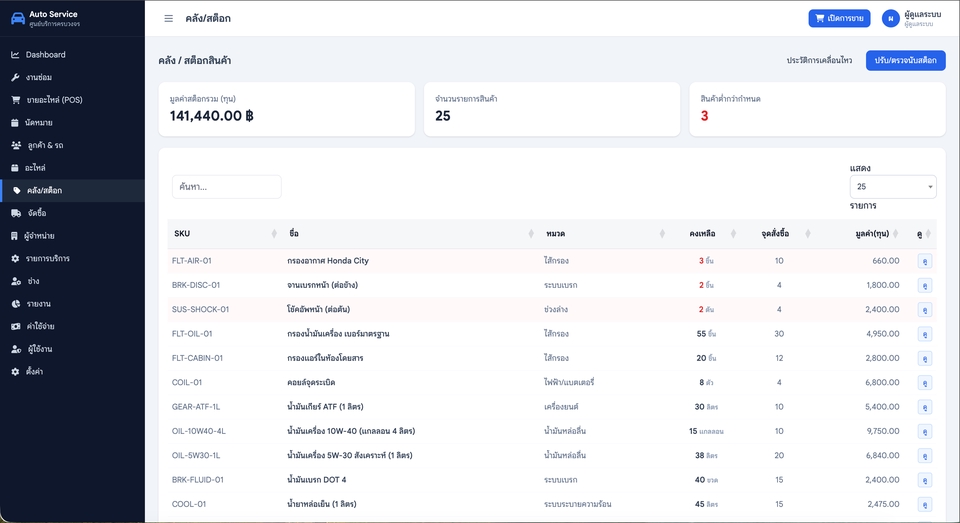This screenshot has height=523, width=960.
Task: Open the แสดง 25 entries dropdown
Action: (x=893, y=187)
